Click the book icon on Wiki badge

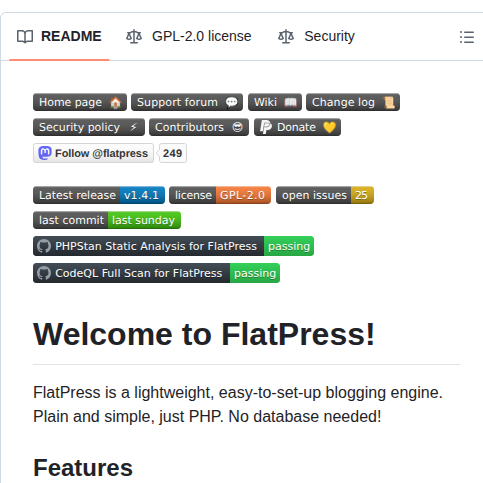290,102
